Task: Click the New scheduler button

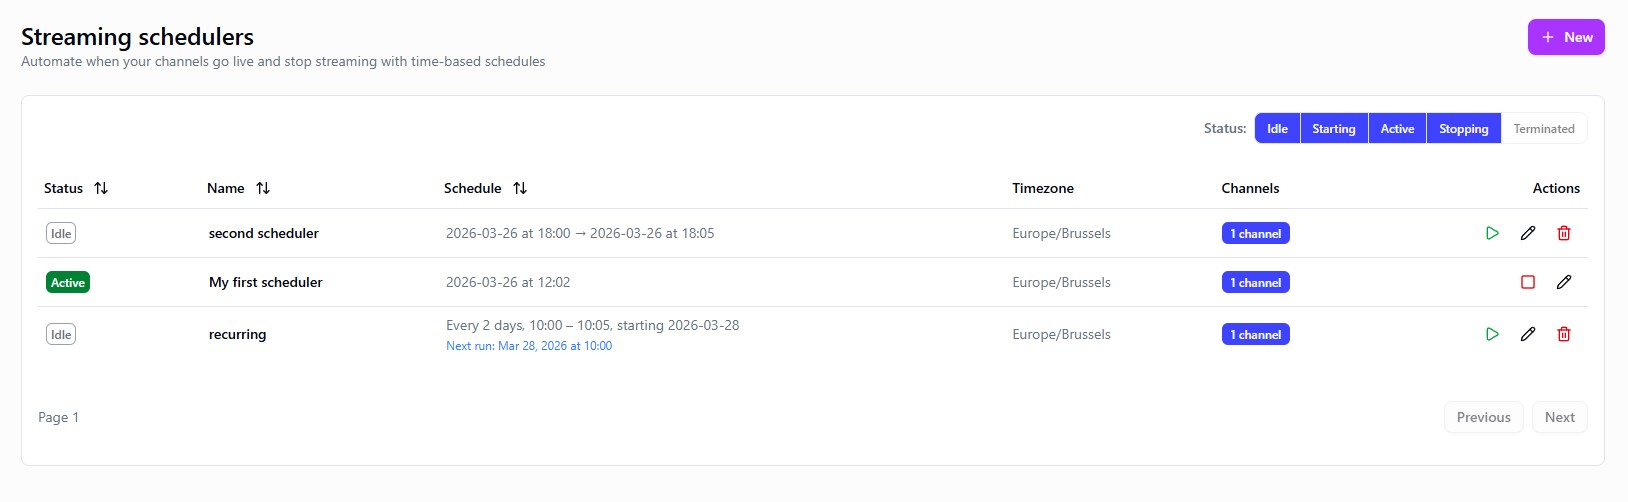Action: pos(1565,37)
